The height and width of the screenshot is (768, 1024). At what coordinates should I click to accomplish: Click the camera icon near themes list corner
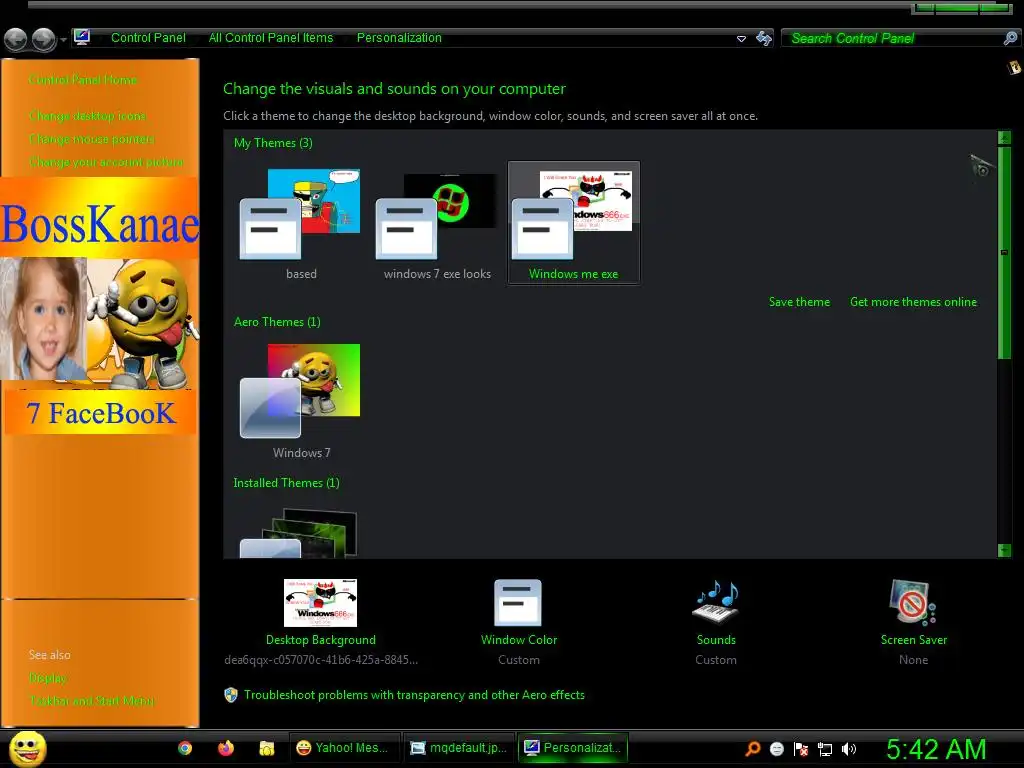point(980,166)
